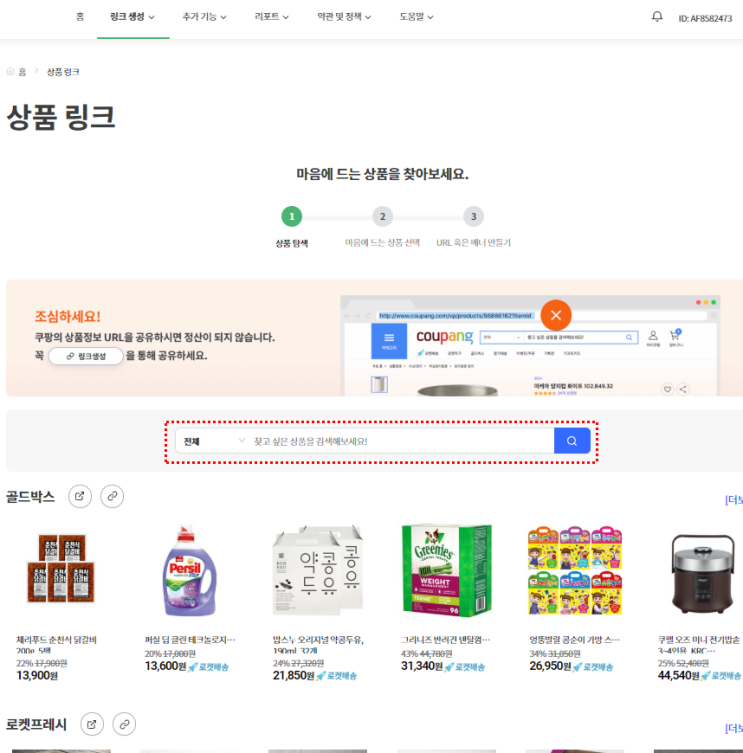Select the Greenies dental treat image
The width and height of the screenshot is (743, 753).
[x=446, y=570]
